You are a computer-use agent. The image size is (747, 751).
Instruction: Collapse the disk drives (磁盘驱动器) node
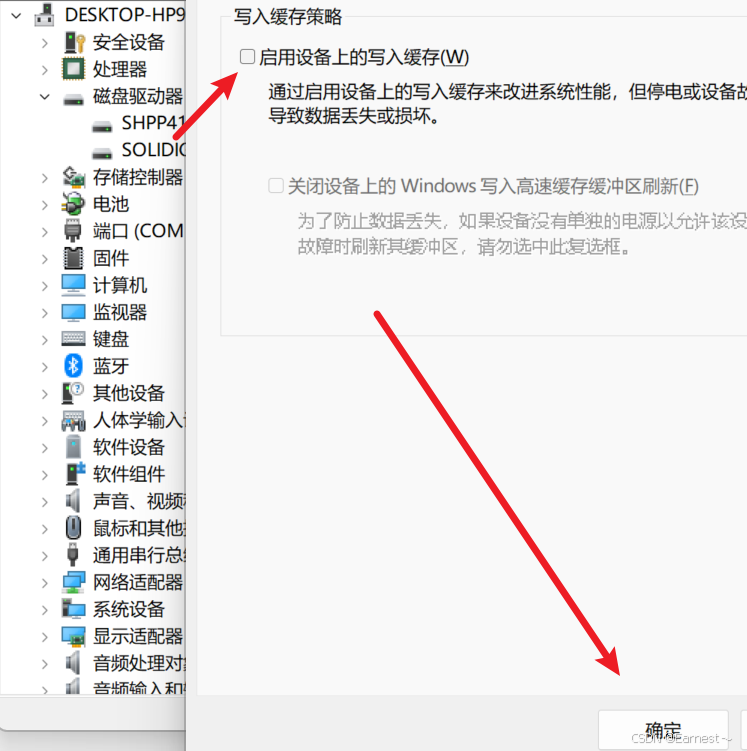45,97
